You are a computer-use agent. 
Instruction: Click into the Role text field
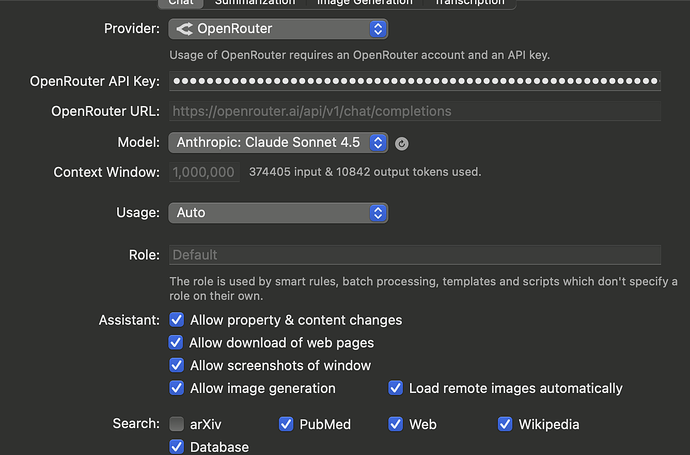[415, 255]
